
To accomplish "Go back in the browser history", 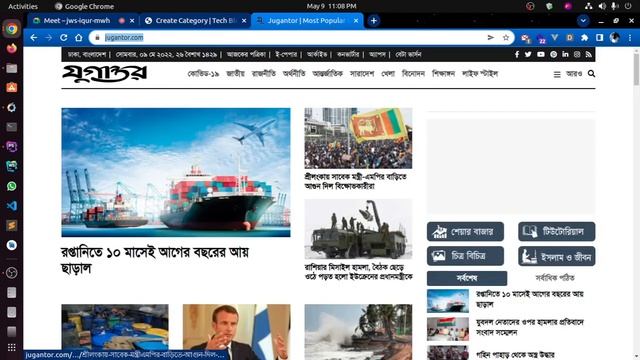I will (33, 38).
